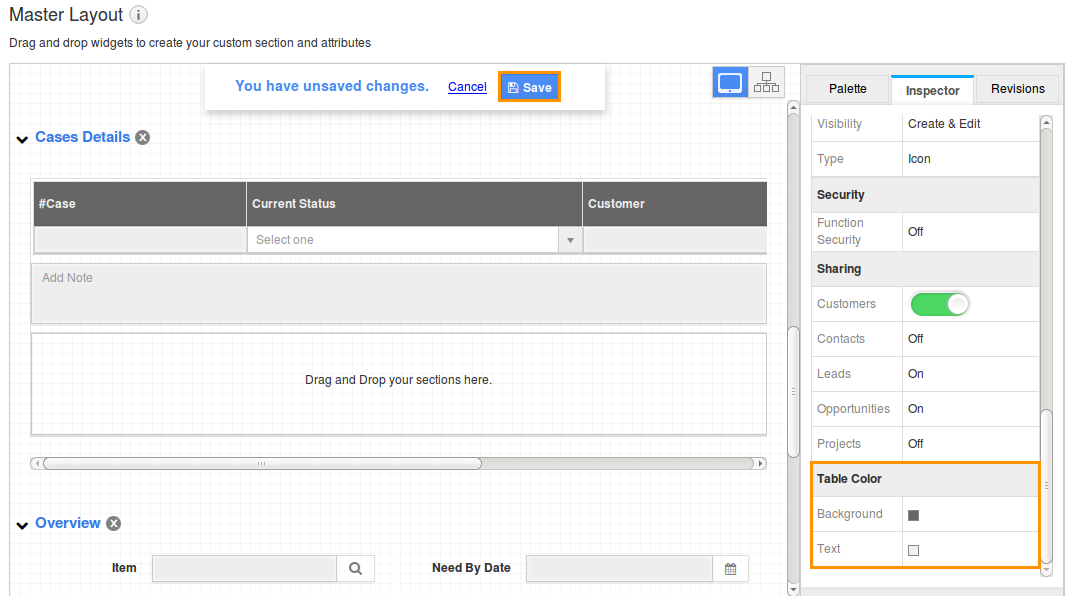The width and height of the screenshot is (1070, 596).
Task: Click the #Case input field
Action: click(140, 240)
